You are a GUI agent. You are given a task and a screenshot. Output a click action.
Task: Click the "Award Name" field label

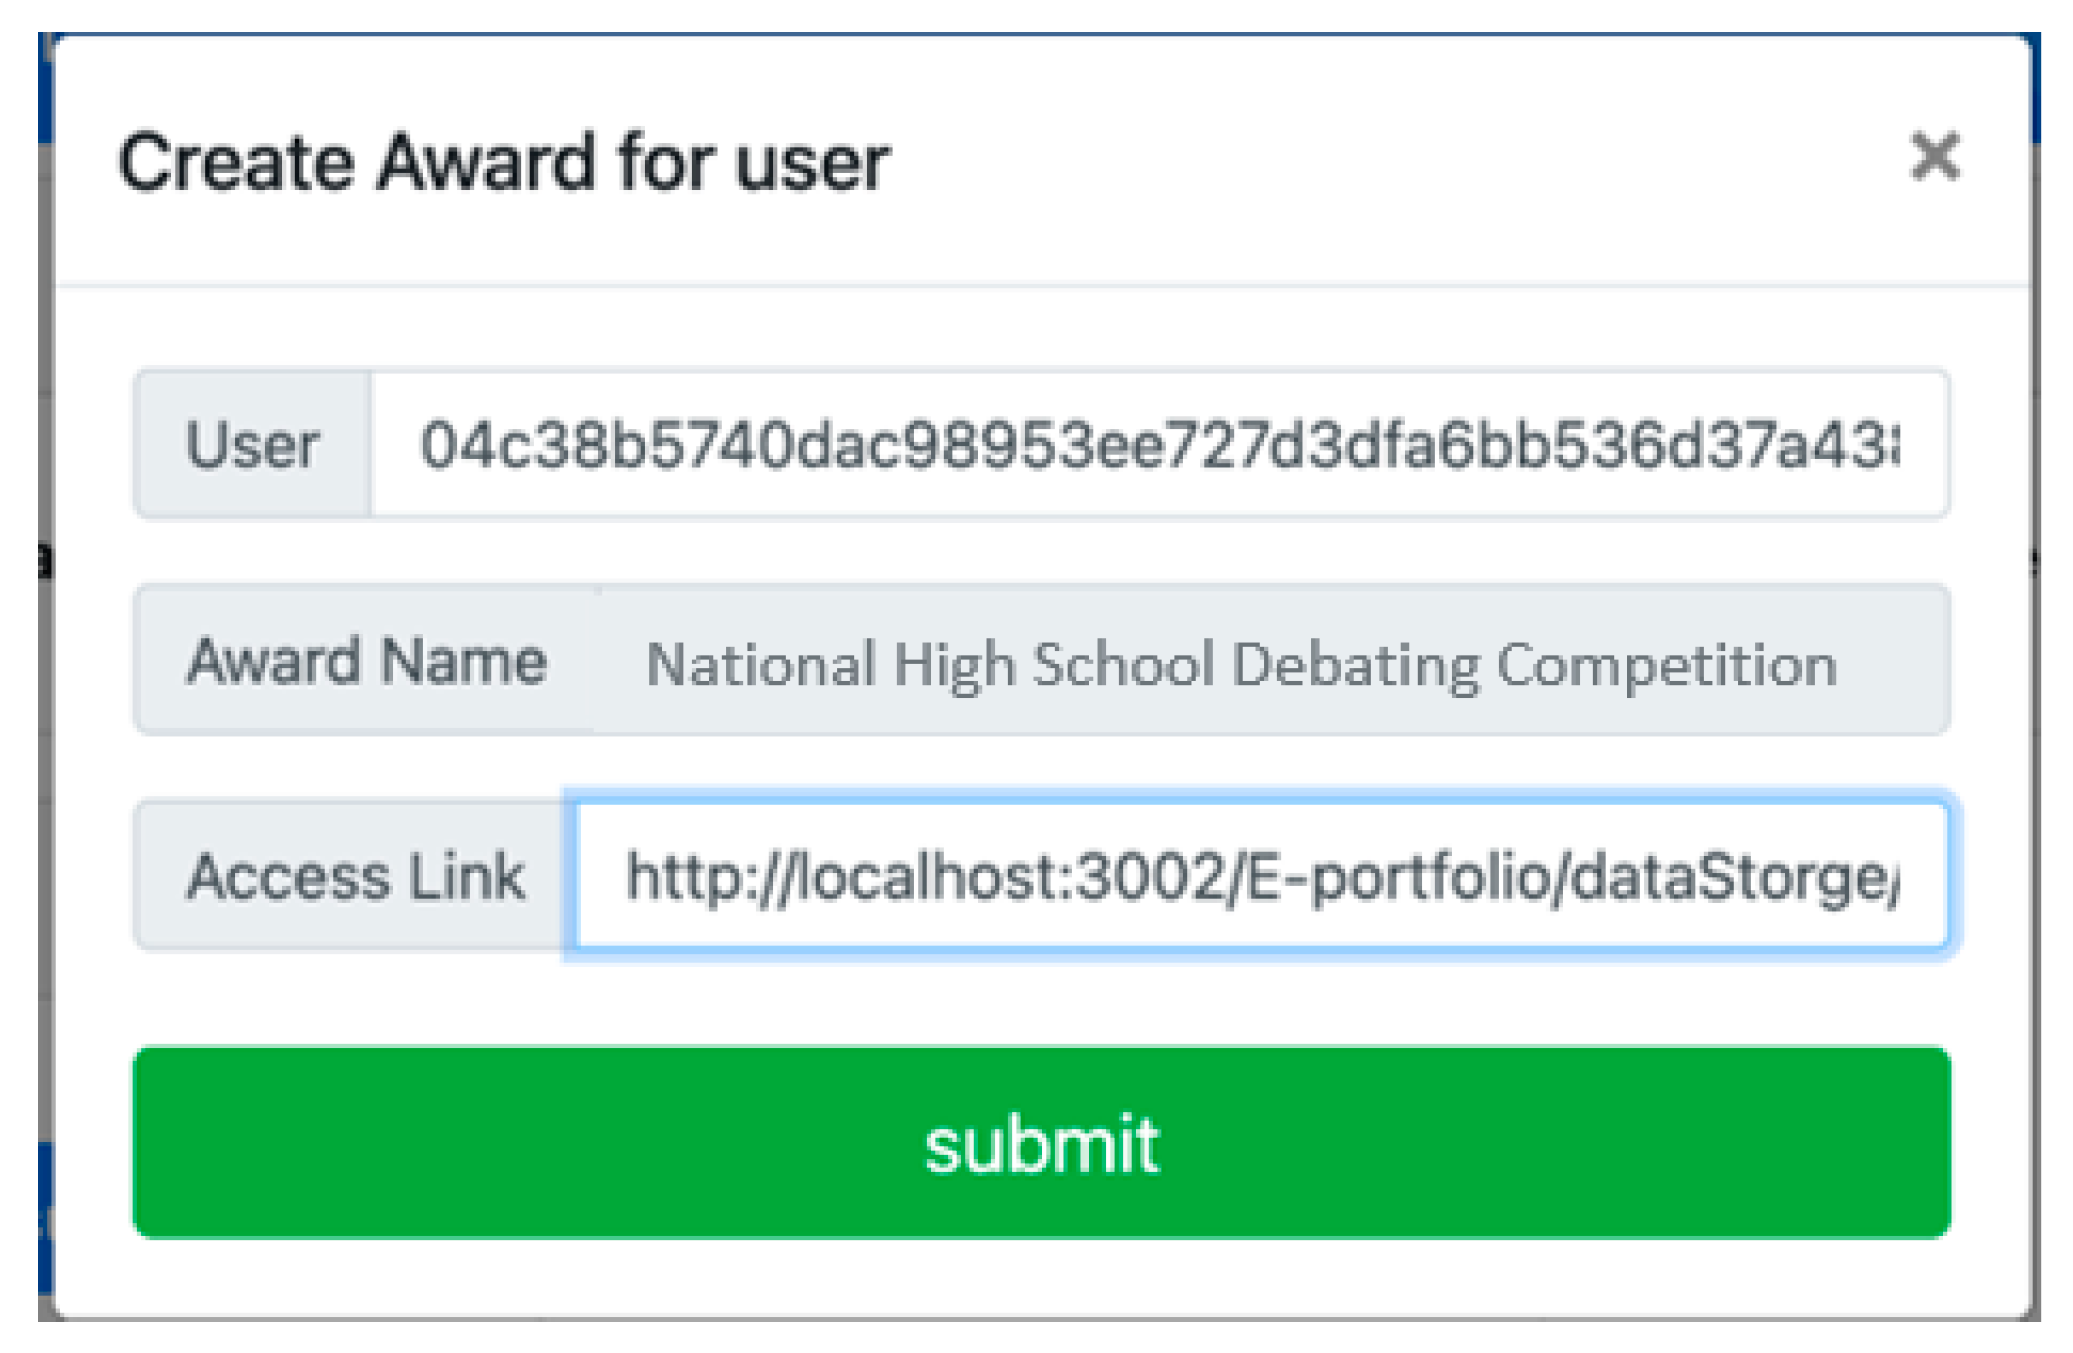point(366,662)
